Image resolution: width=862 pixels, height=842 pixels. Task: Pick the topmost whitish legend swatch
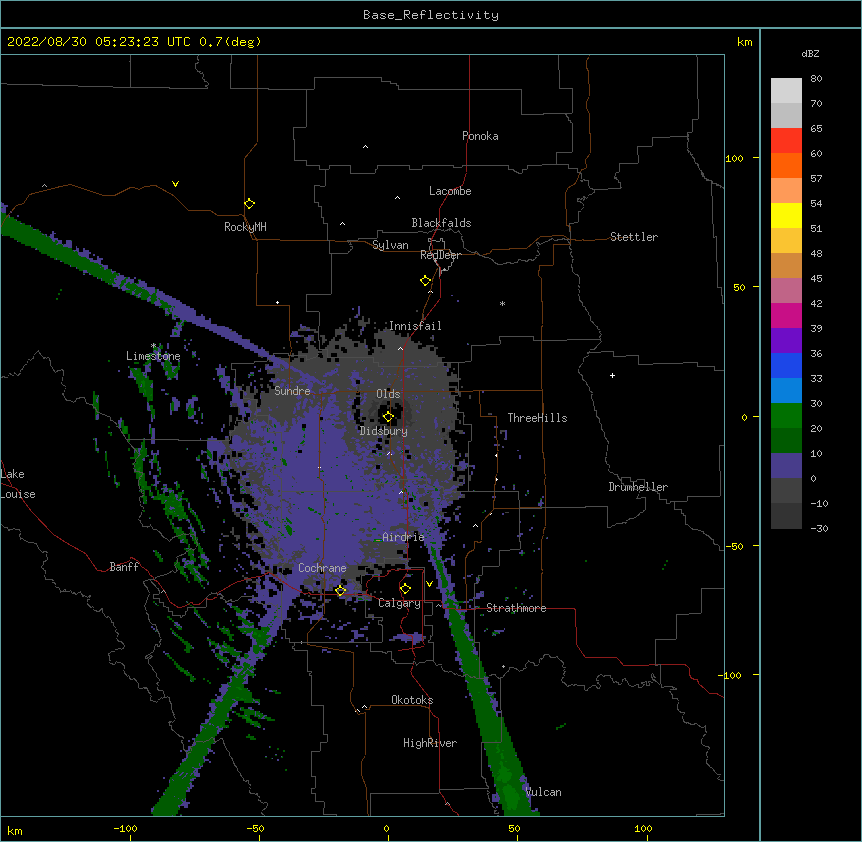(x=786, y=90)
